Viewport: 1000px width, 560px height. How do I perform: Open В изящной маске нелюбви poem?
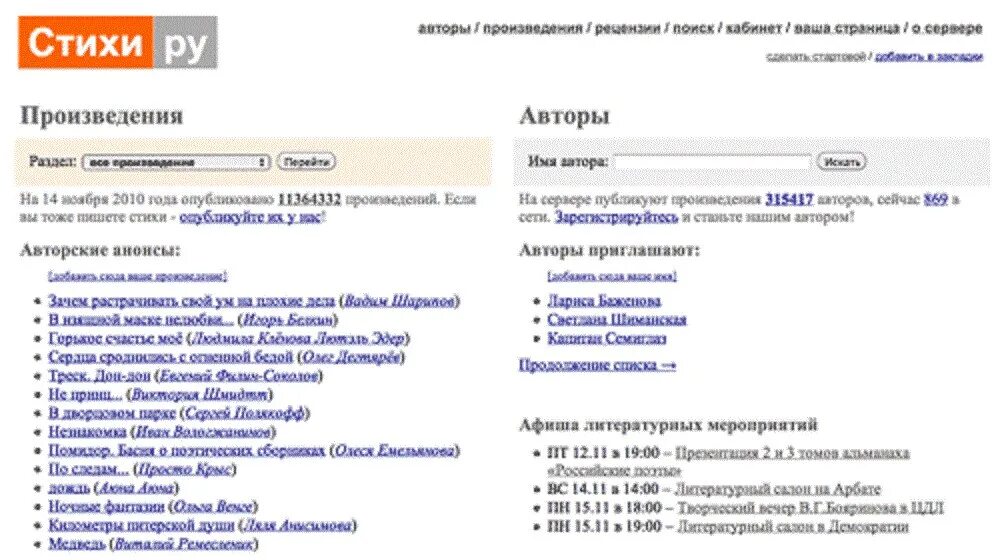tap(140, 319)
